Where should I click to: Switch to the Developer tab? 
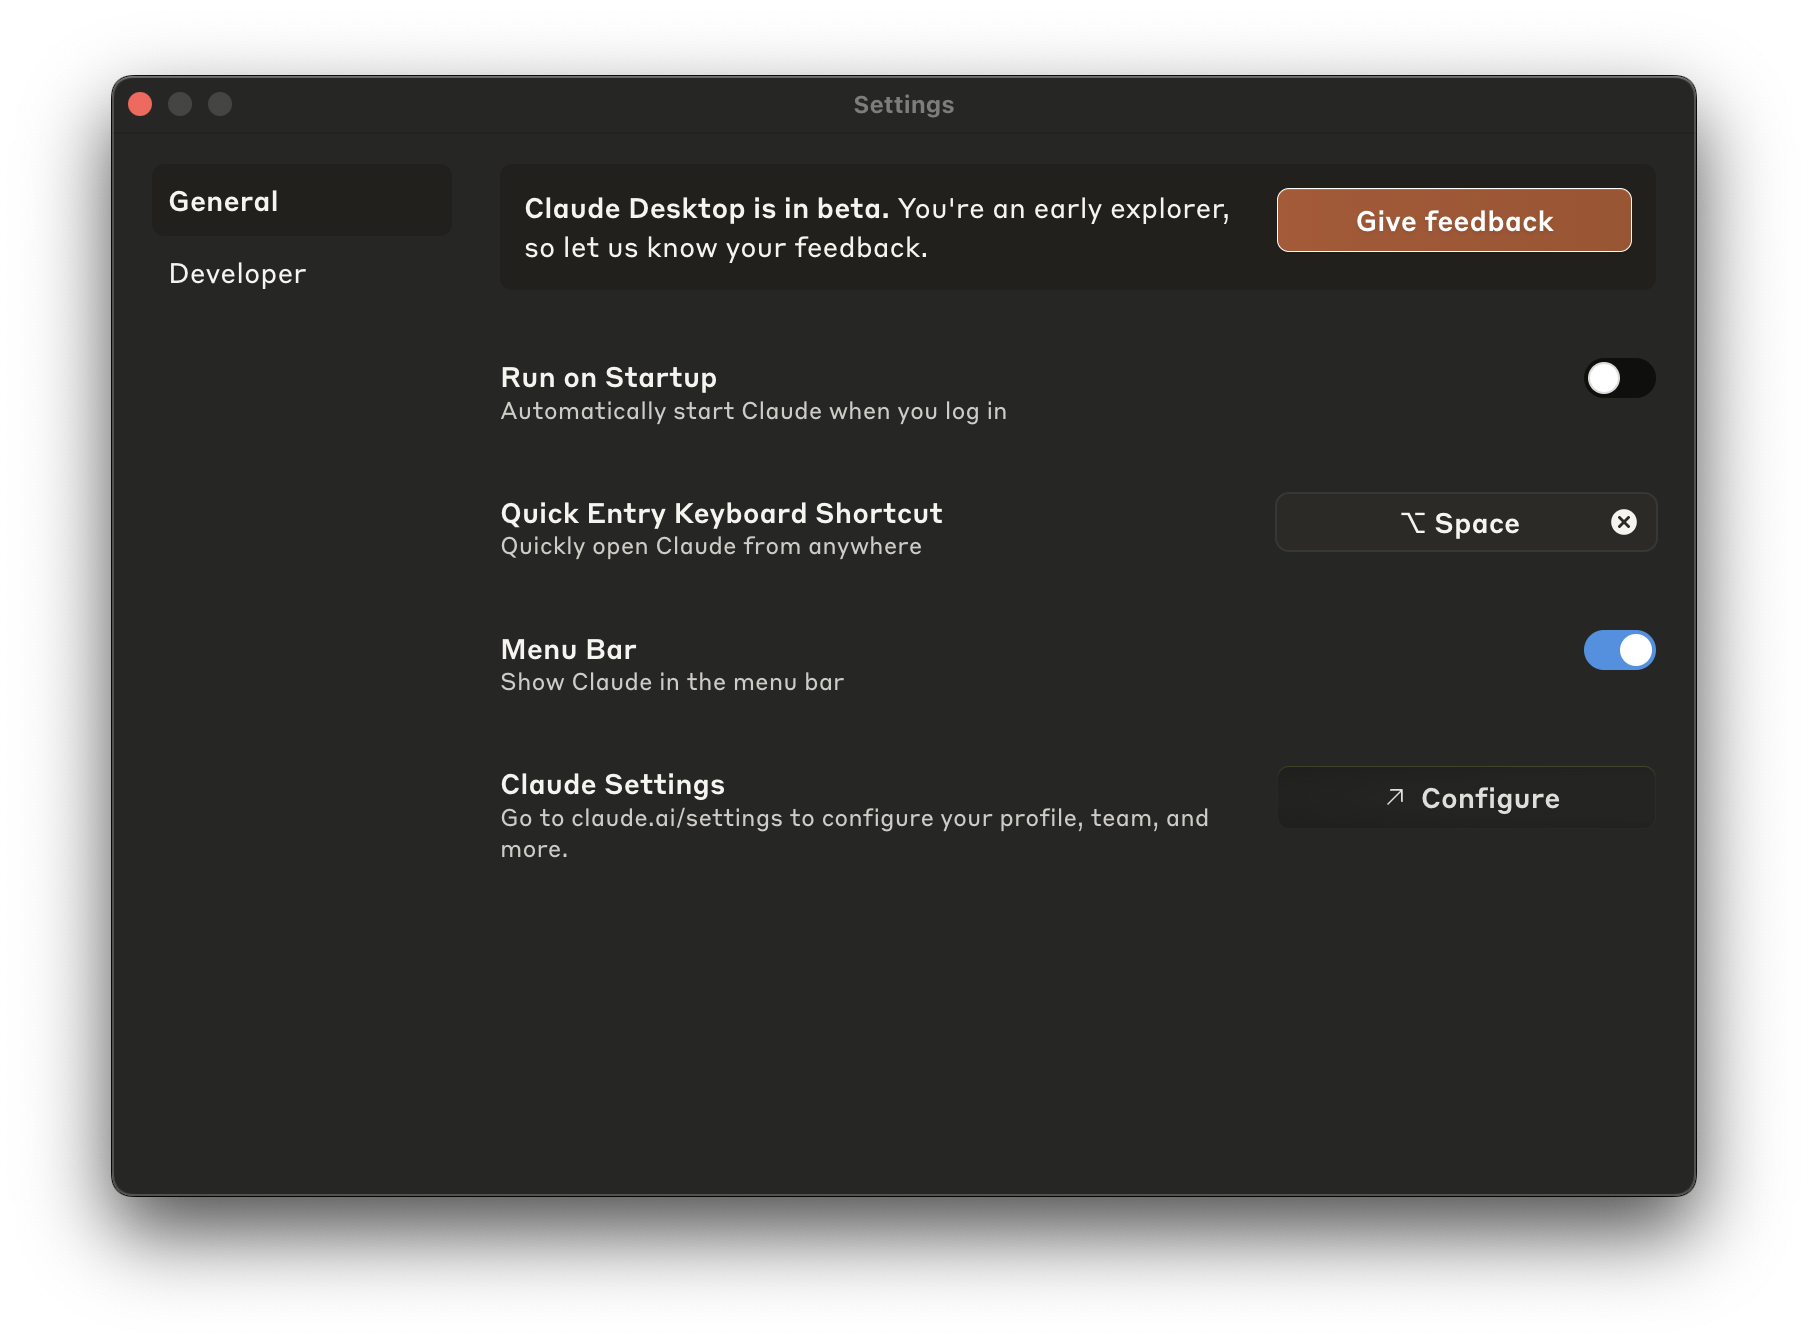tap(302, 273)
